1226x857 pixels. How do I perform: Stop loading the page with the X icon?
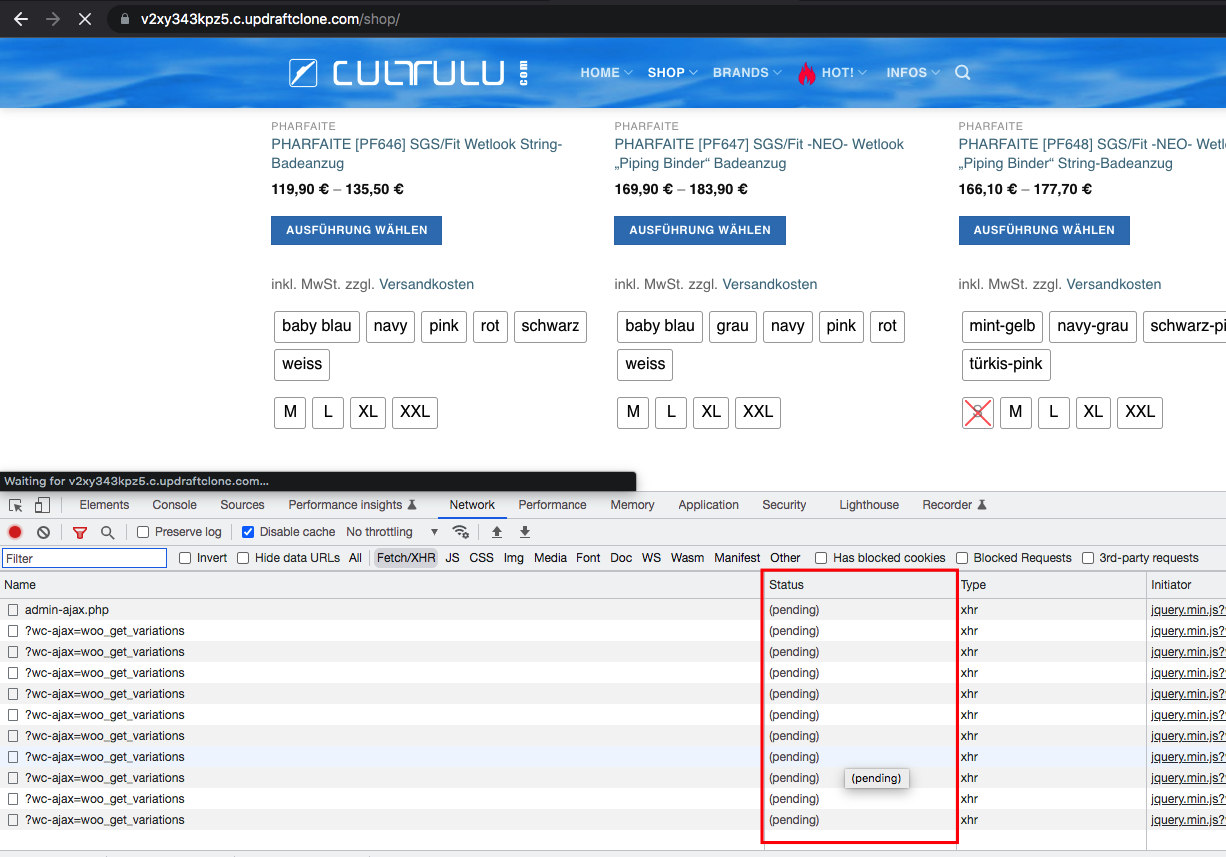click(85, 19)
